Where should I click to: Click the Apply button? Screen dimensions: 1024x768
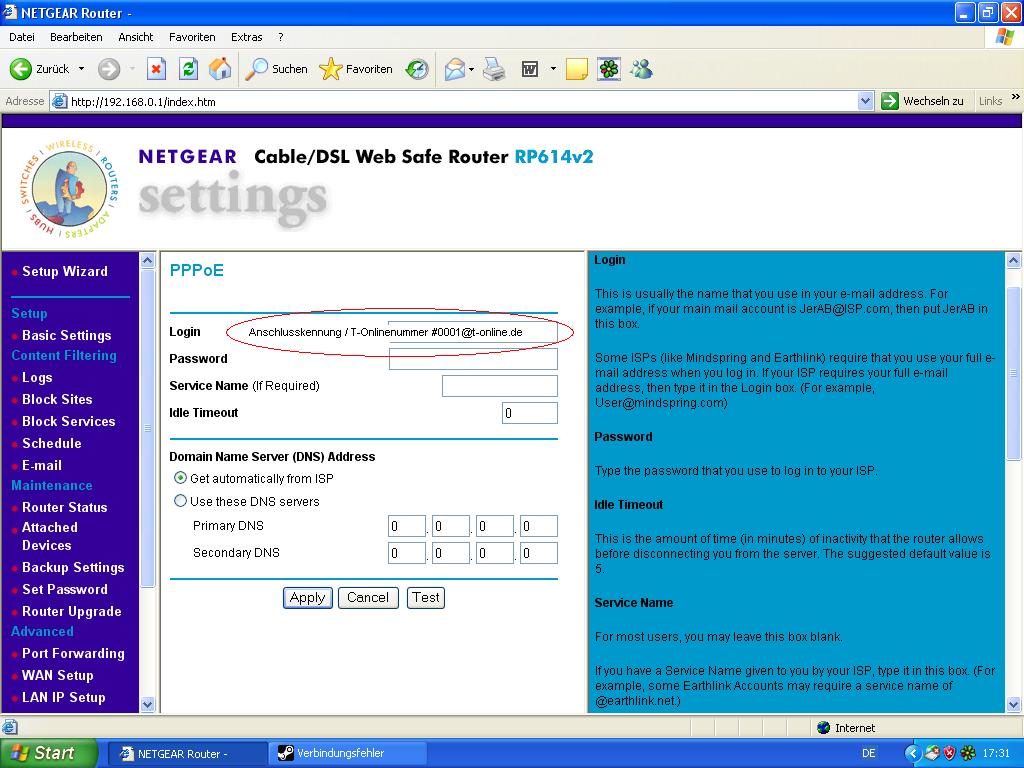coord(308,598)
